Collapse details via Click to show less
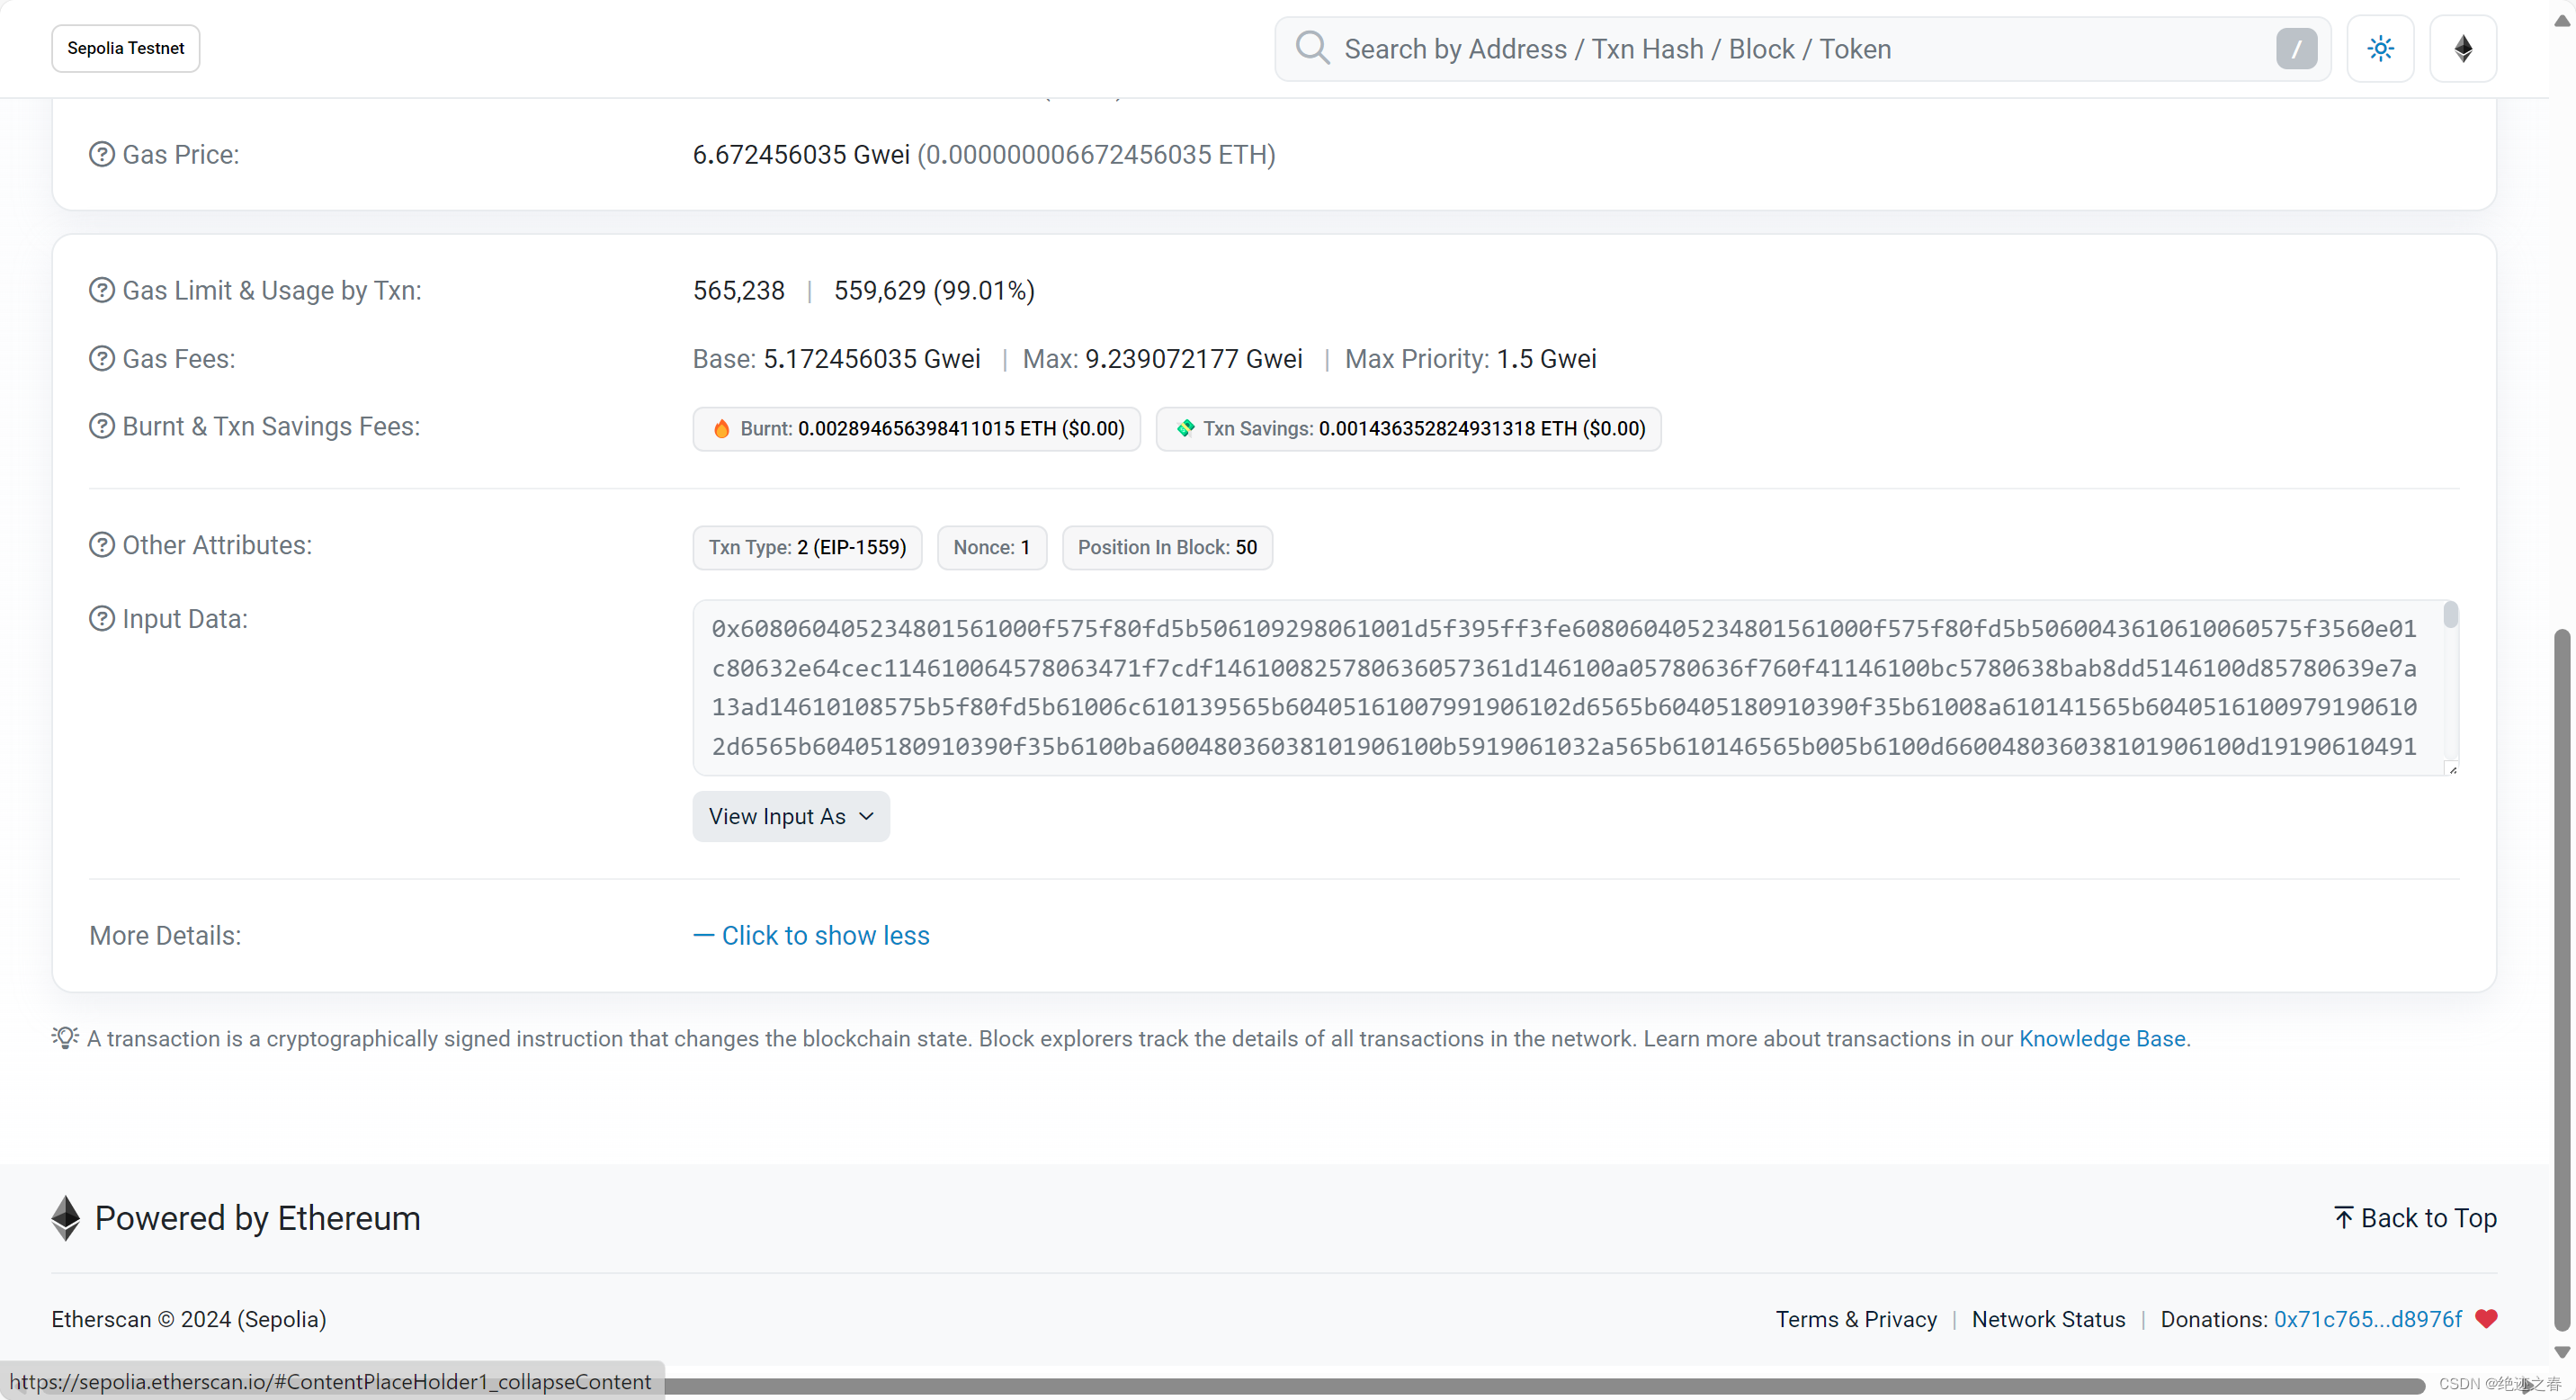The width and height of the screenshot is (2576, 1400). (811, 935)
